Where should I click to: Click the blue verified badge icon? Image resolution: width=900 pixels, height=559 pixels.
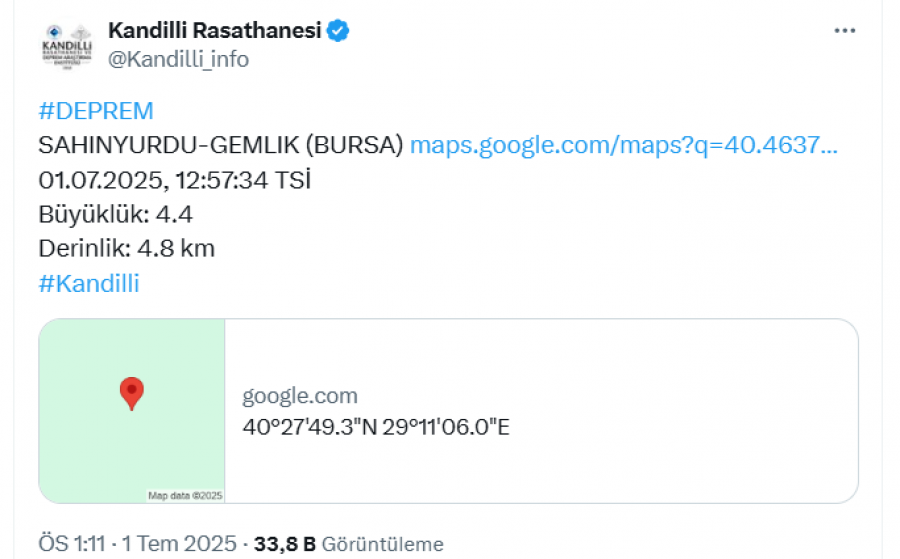[x=338, y=30]
